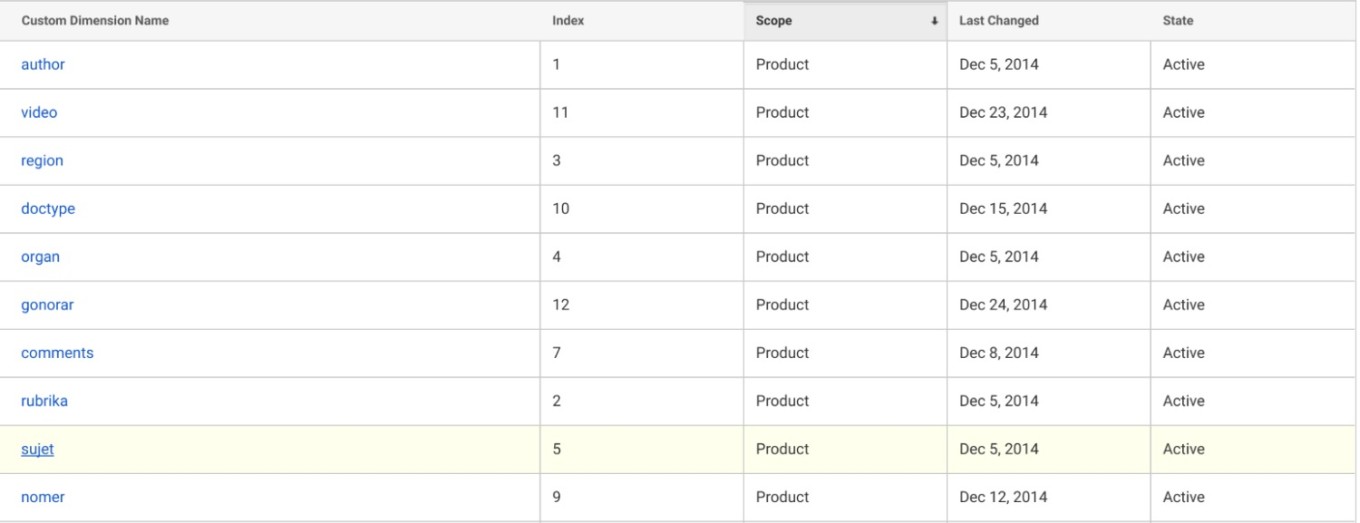The image size is (1360, 523).
Task: Open the comments custom dimension
Action: tap(57, 352)
